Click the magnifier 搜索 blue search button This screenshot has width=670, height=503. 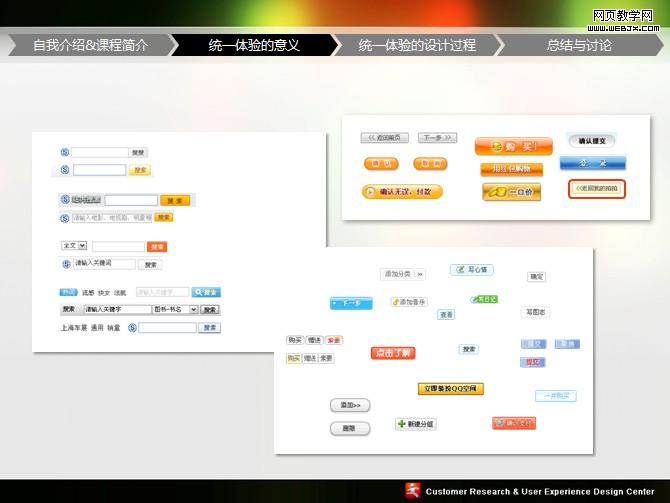click(206, 292)
